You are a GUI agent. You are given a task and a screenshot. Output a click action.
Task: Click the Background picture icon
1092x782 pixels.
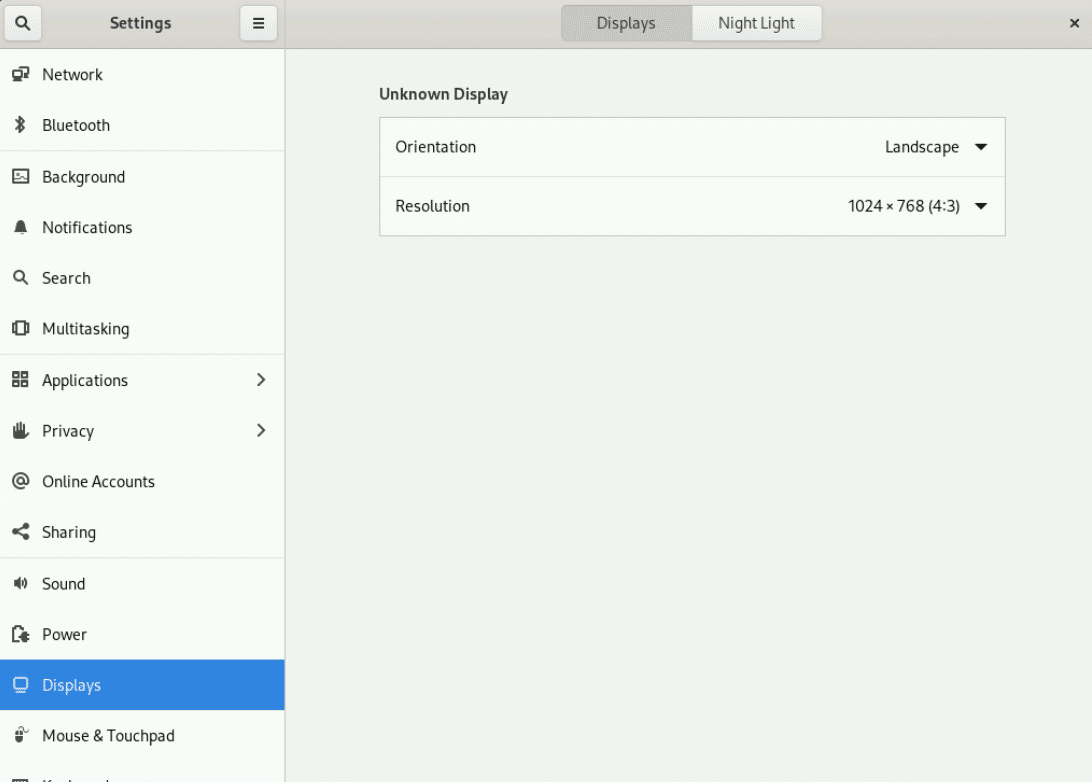pyautogui.click(x=21, y=176)
